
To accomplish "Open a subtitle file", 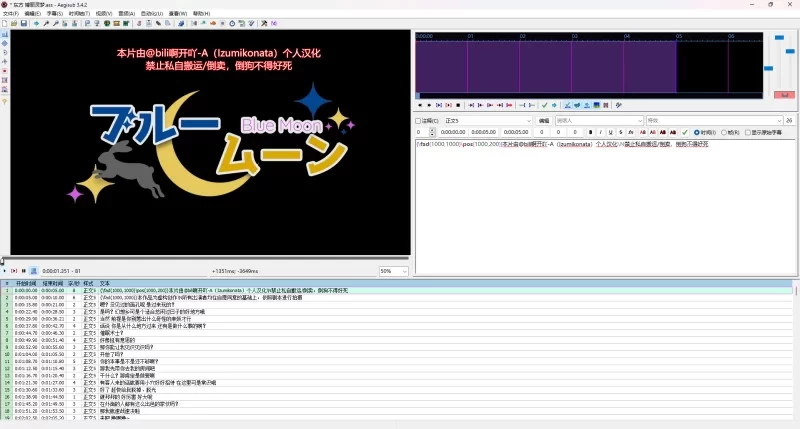I will (x=14, y=23).
